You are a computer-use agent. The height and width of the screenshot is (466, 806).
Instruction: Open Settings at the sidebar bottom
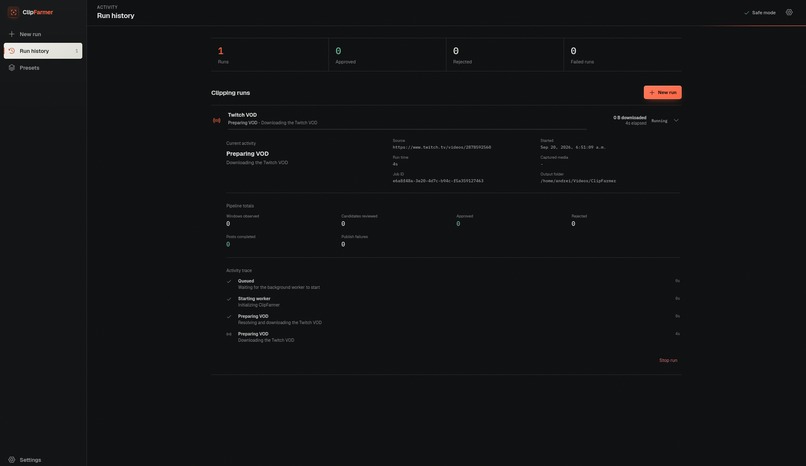[43, 460]
